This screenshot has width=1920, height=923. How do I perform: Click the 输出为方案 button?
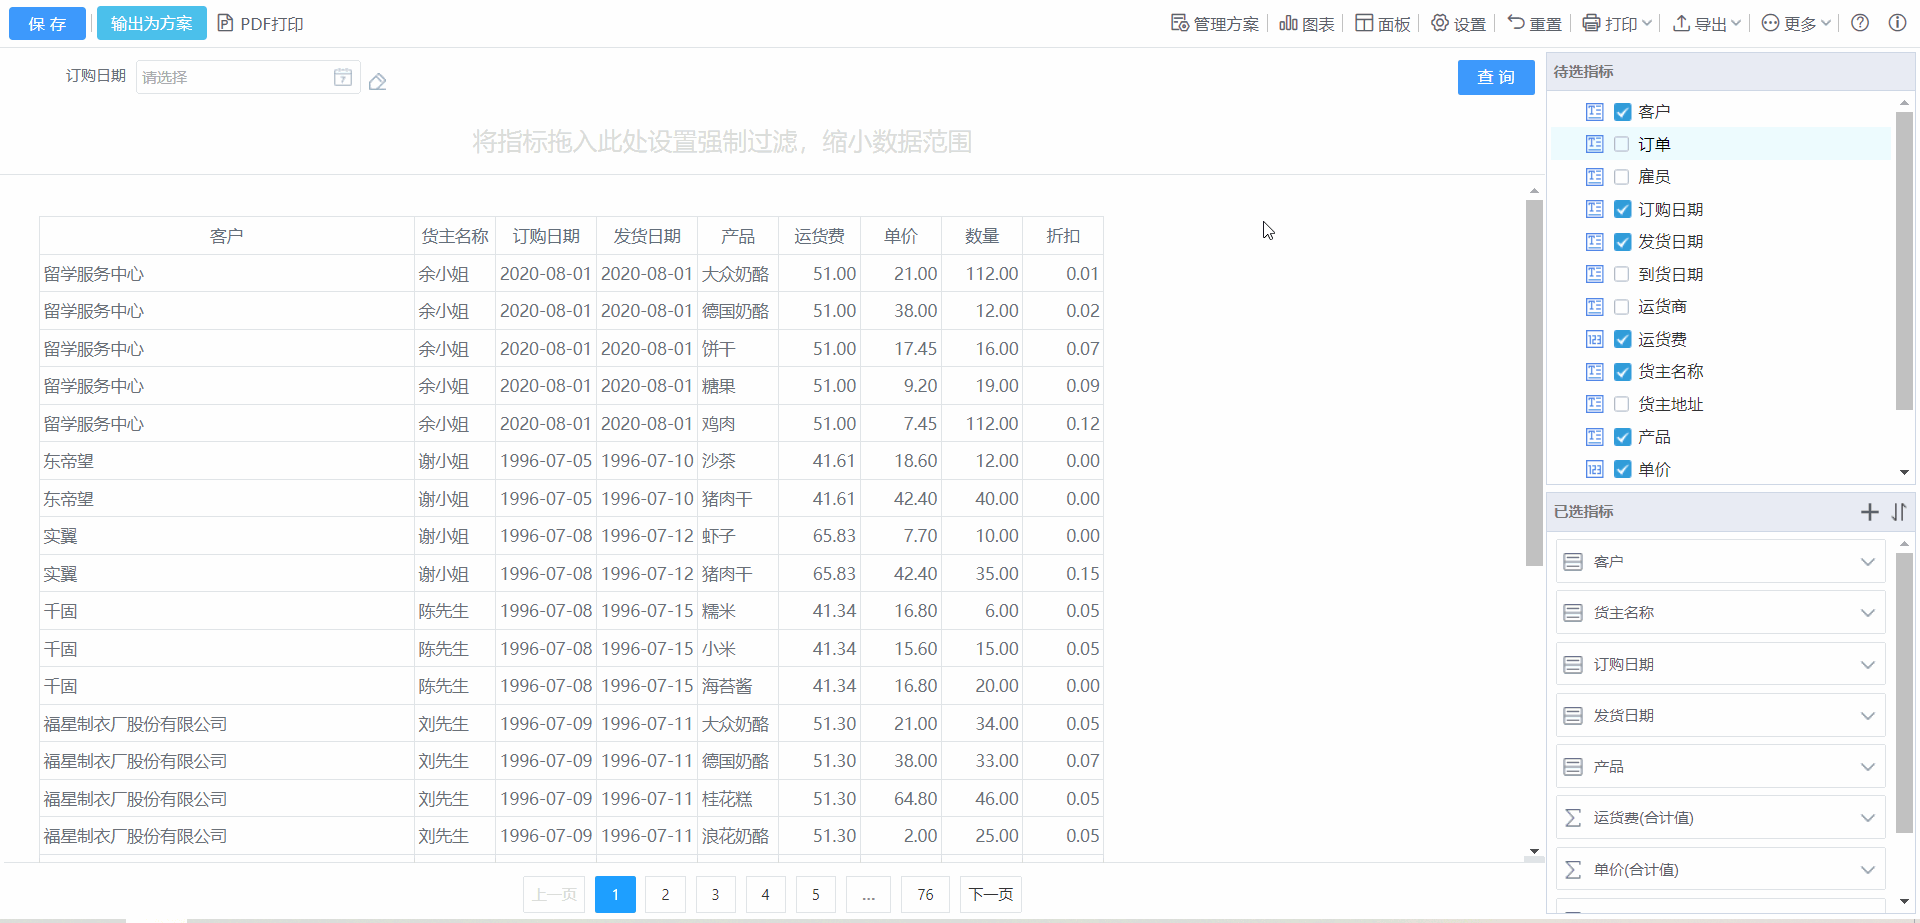click(151, 23)
